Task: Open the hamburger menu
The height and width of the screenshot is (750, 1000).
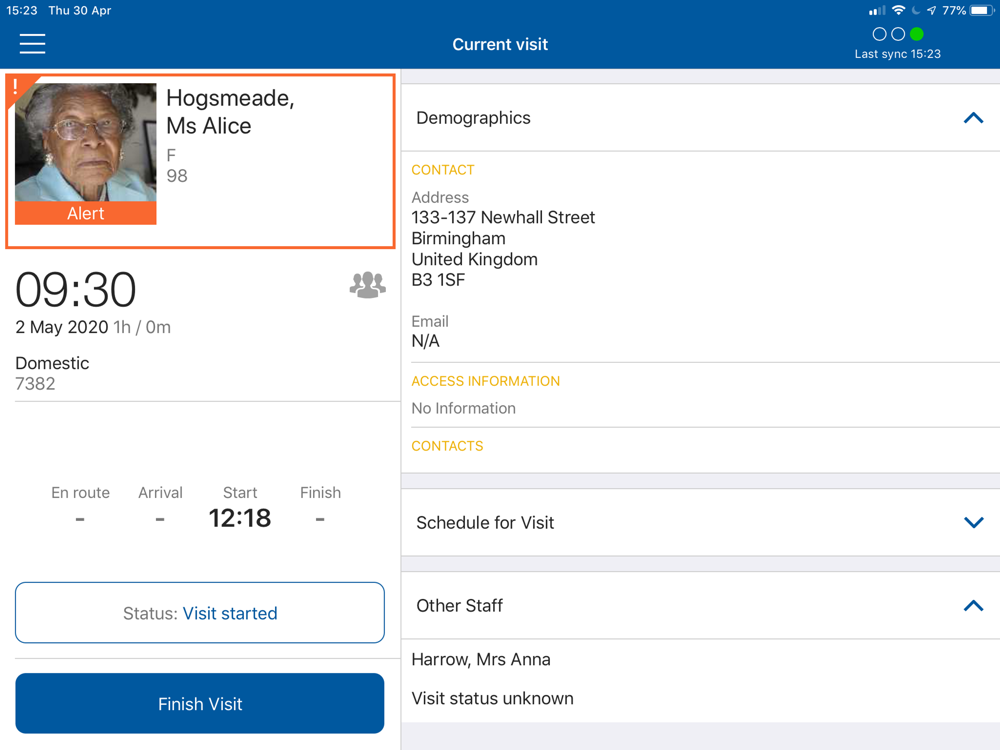Action: pos(32,44)
